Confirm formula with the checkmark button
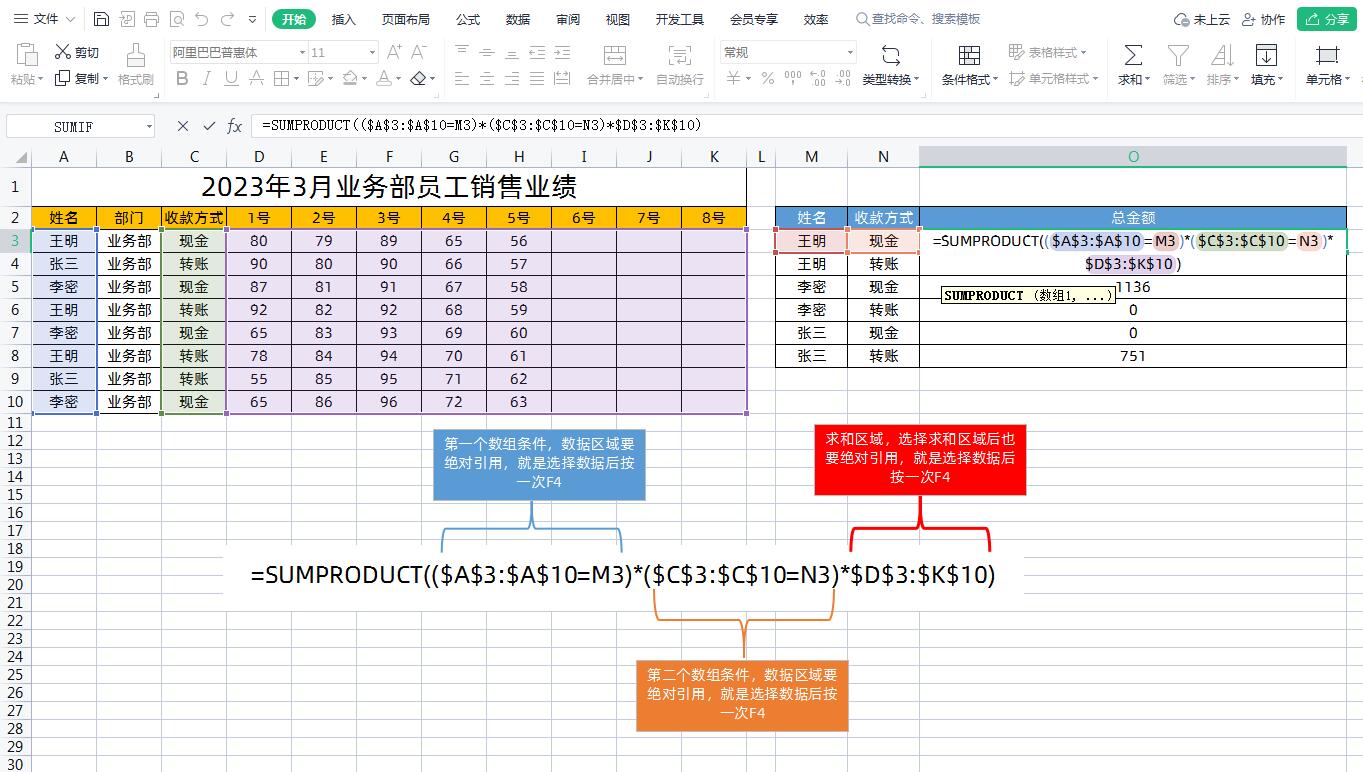Viewport: 1363px width, 772px height. point(207,126)
